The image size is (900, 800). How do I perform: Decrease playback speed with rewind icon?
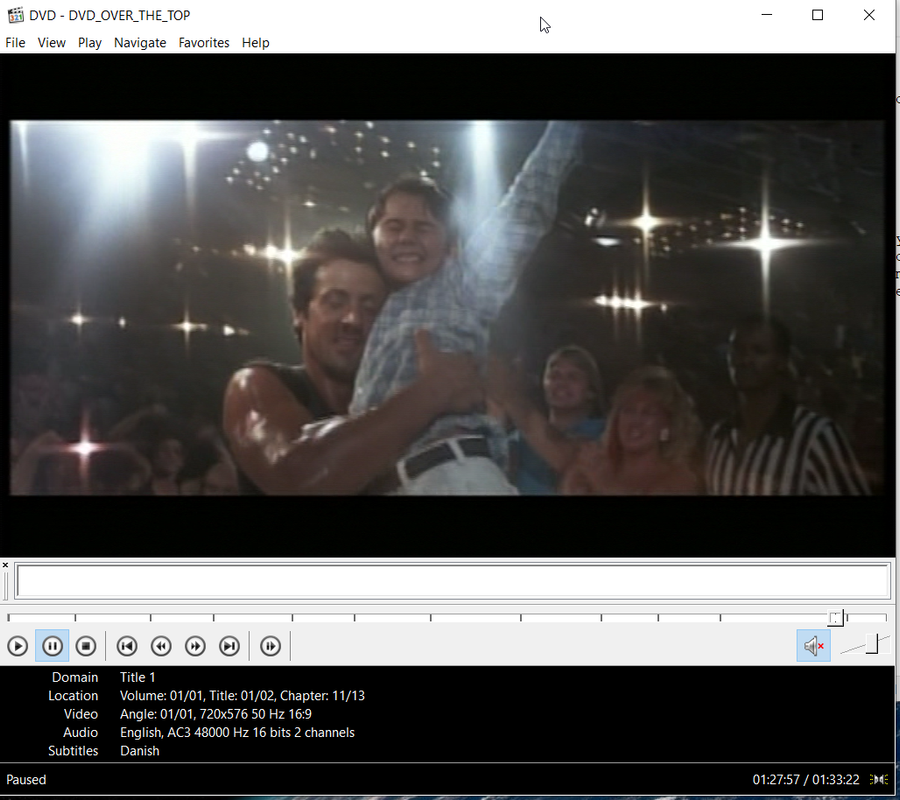point(161,646)
